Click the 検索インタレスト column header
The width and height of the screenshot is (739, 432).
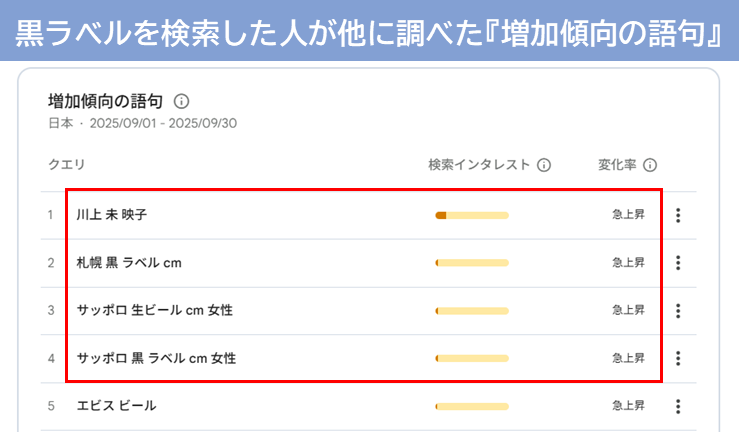click(x=479, y=165)
